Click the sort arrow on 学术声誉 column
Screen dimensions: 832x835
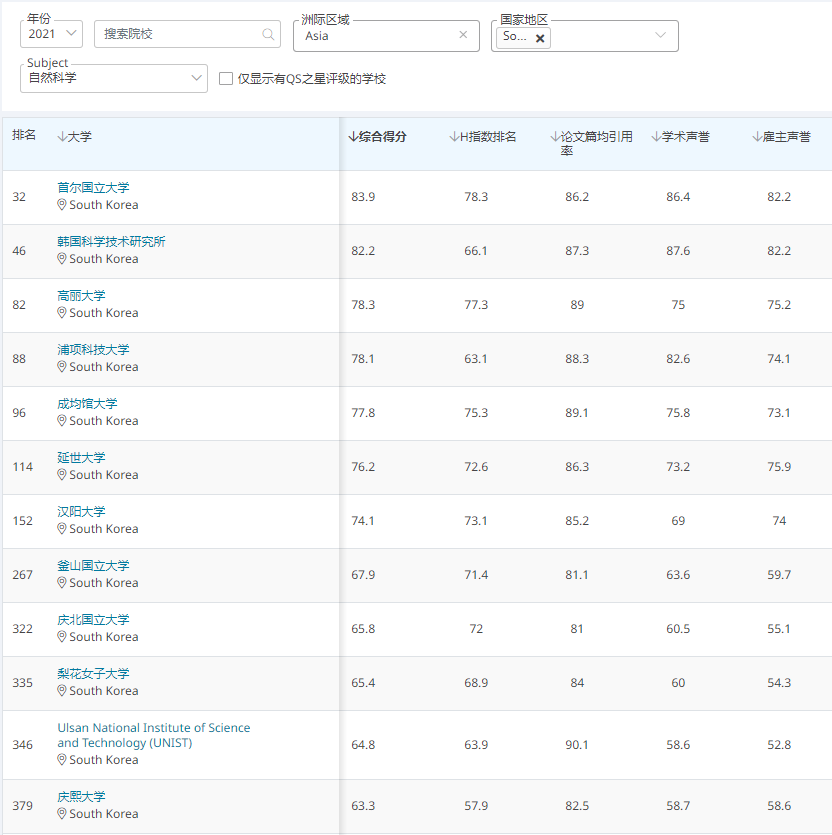tap(653, 136)
